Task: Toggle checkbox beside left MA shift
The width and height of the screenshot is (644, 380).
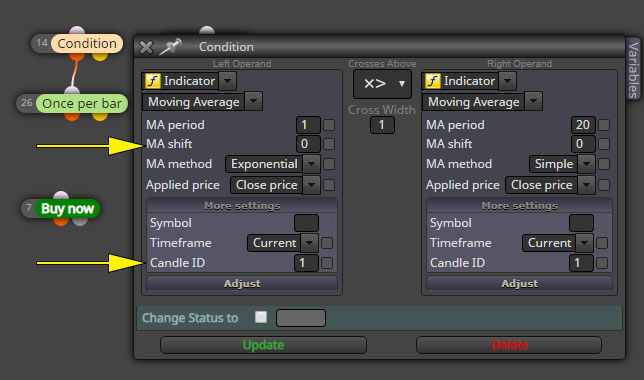Action: [329, 144]
